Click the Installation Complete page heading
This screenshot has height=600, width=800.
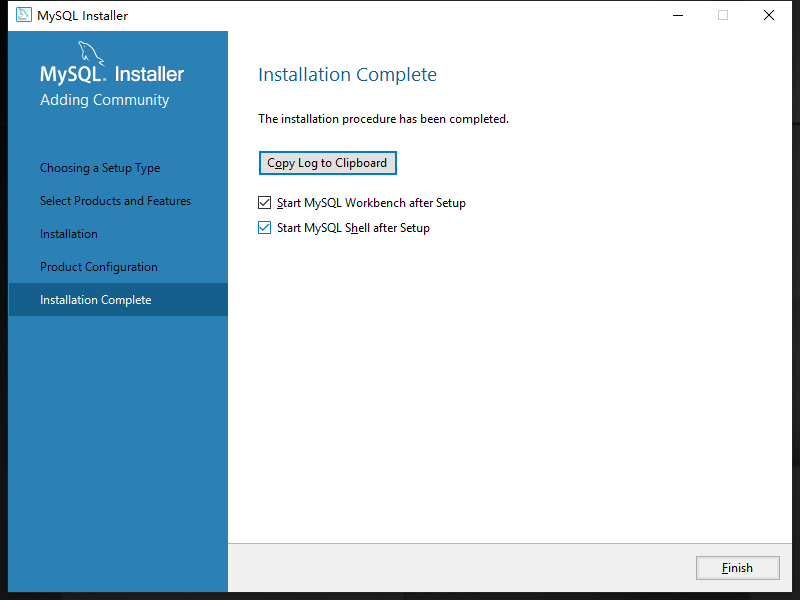[347, 75]
